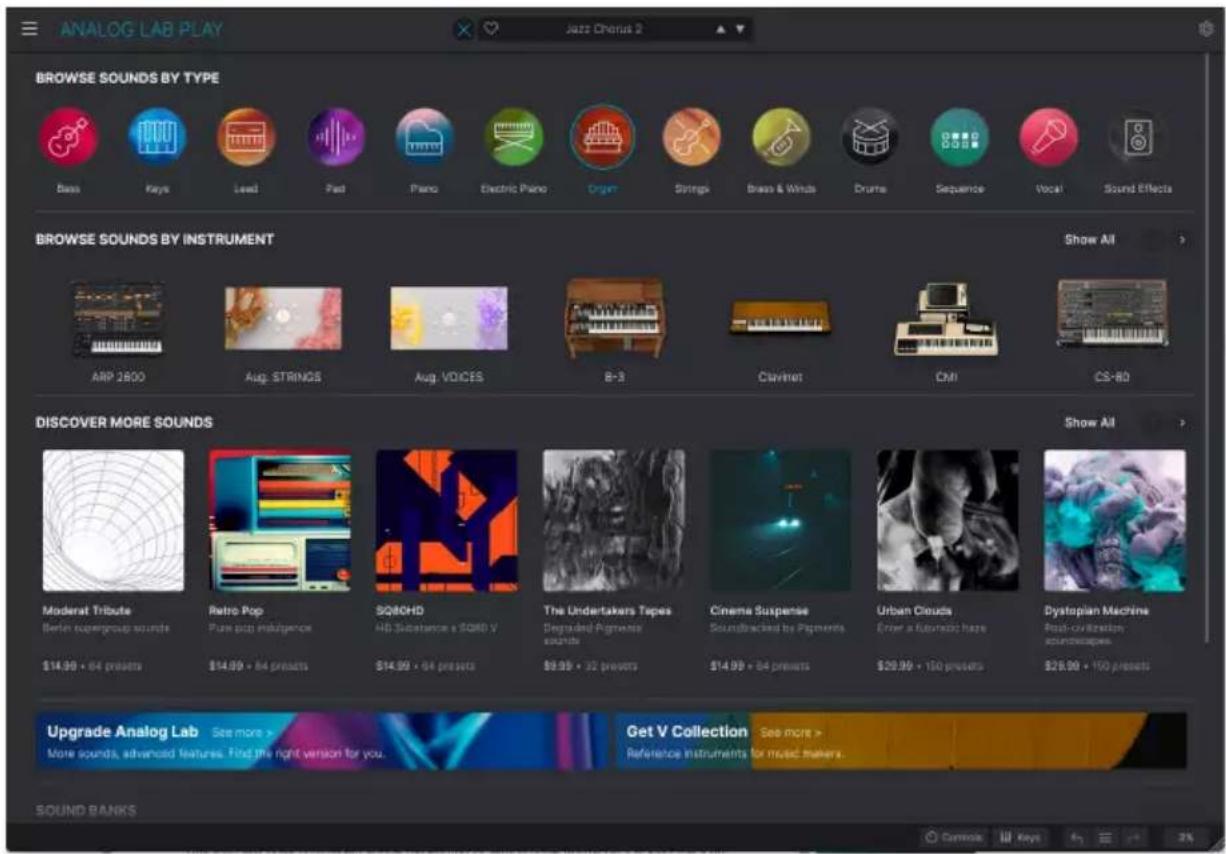This screenshot has width=1226, height=854.
Task: Click See more on Upgrade Analog Lab
Action: coord(242,732)
